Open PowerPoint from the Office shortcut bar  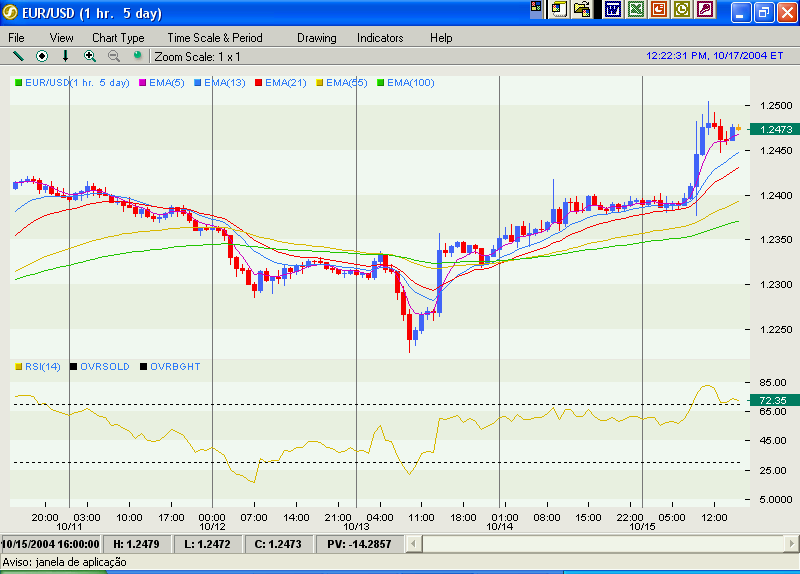coord(659,9)
